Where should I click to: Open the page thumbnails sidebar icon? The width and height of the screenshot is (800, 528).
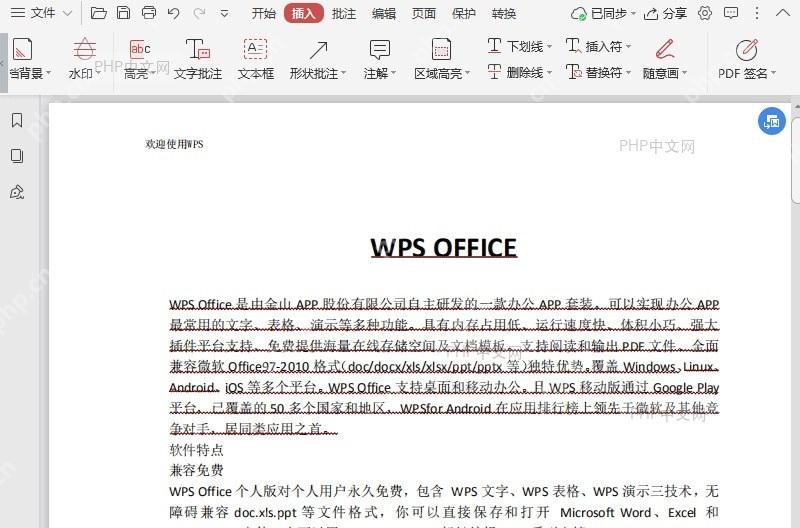[17, 156]
